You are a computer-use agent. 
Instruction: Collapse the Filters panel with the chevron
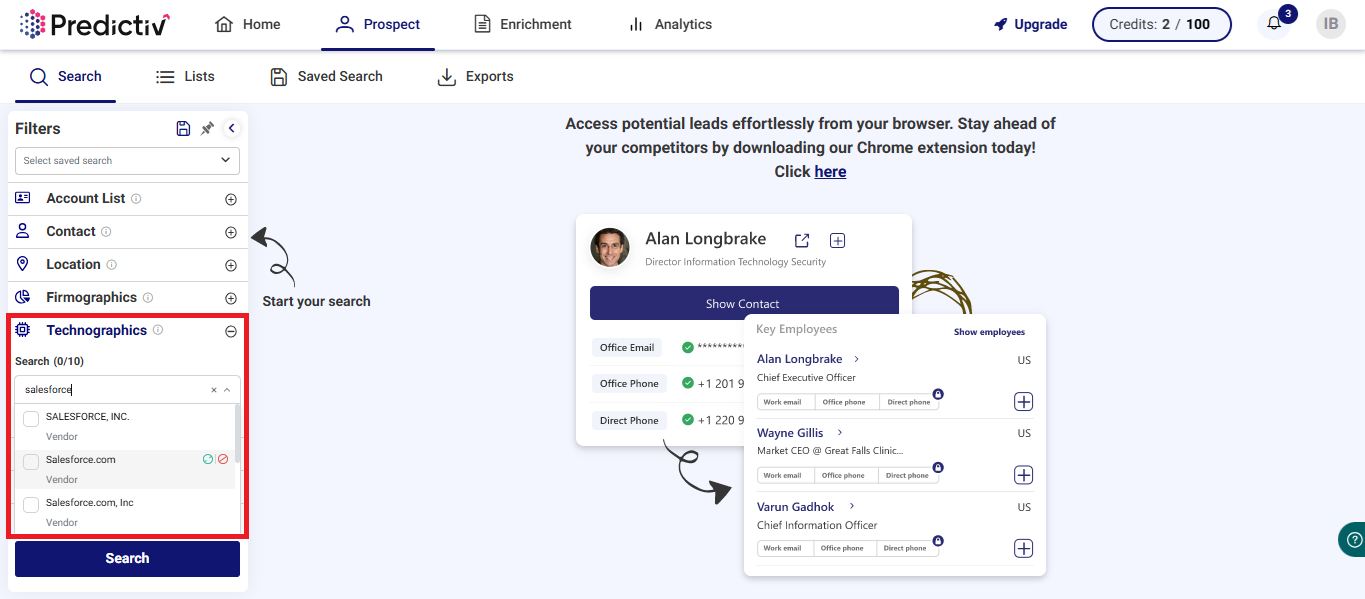pyautogui.click(x=232, y=128)
